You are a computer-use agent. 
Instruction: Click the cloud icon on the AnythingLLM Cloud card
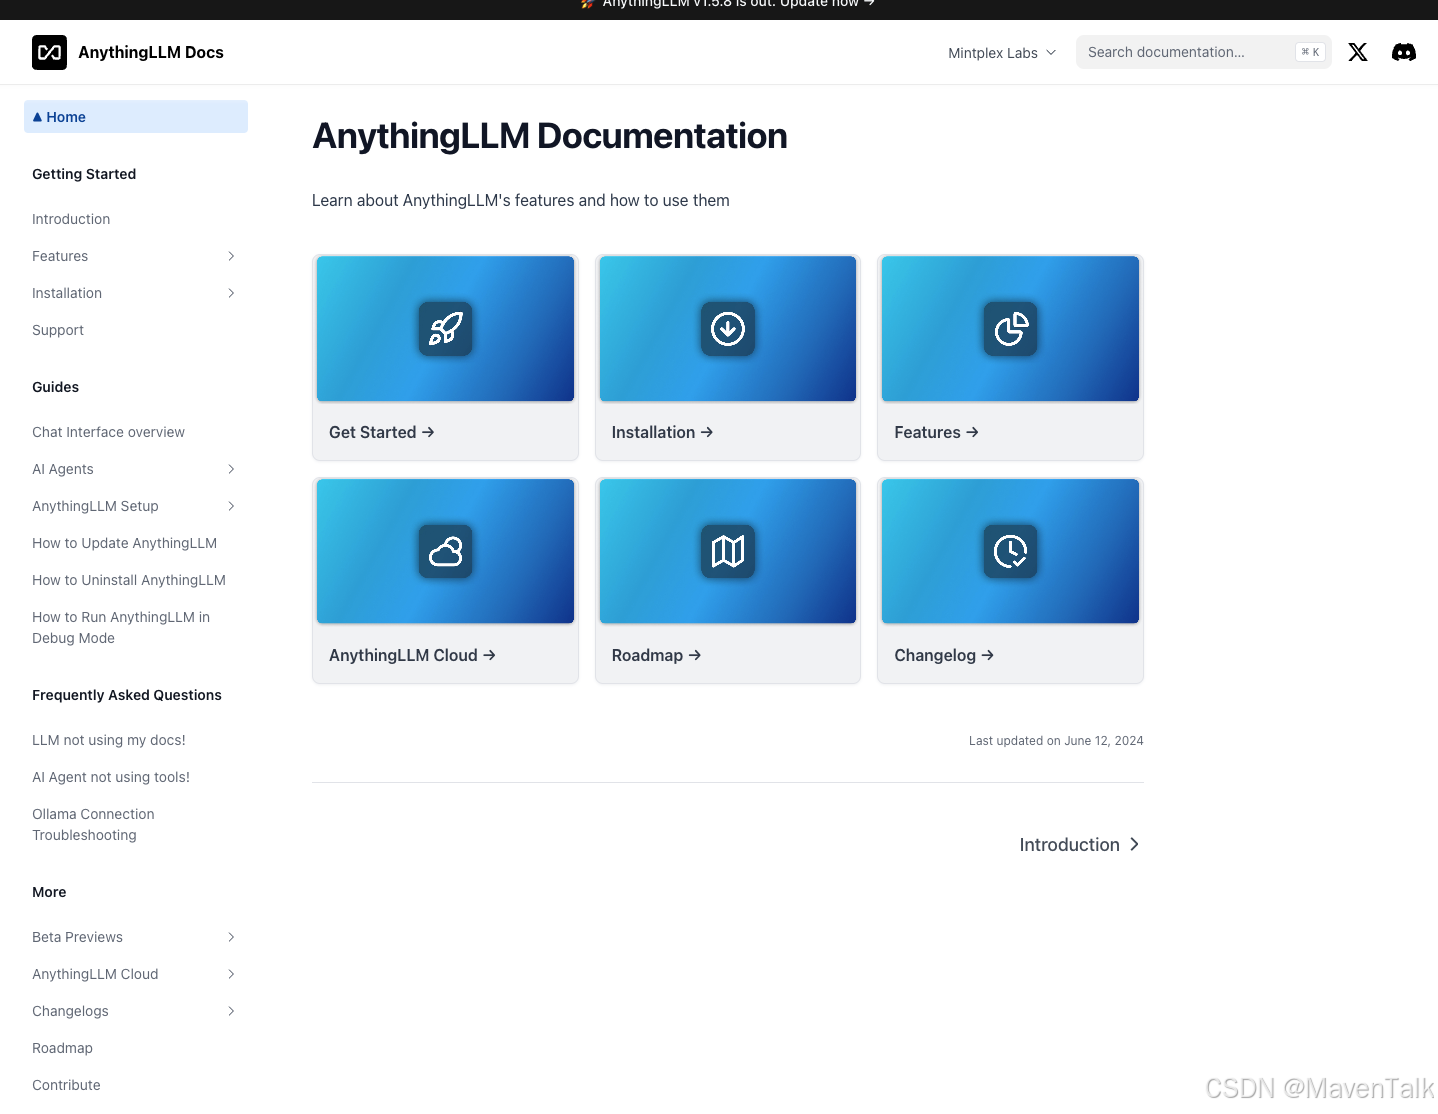tap(445, 551)
